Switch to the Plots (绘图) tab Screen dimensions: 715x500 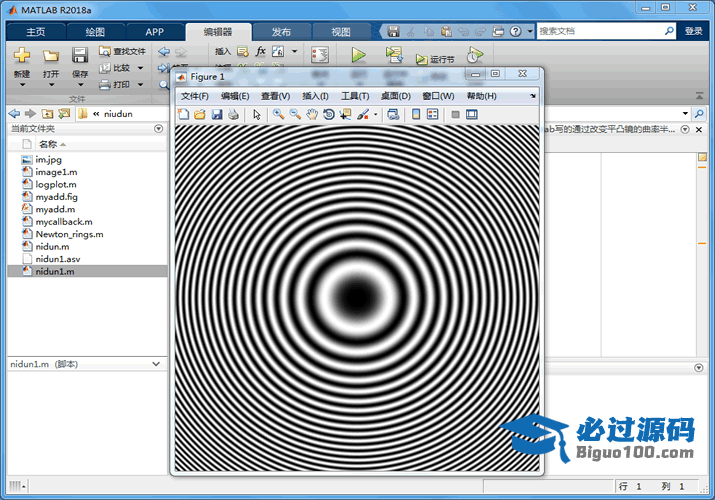click(95, 32)
